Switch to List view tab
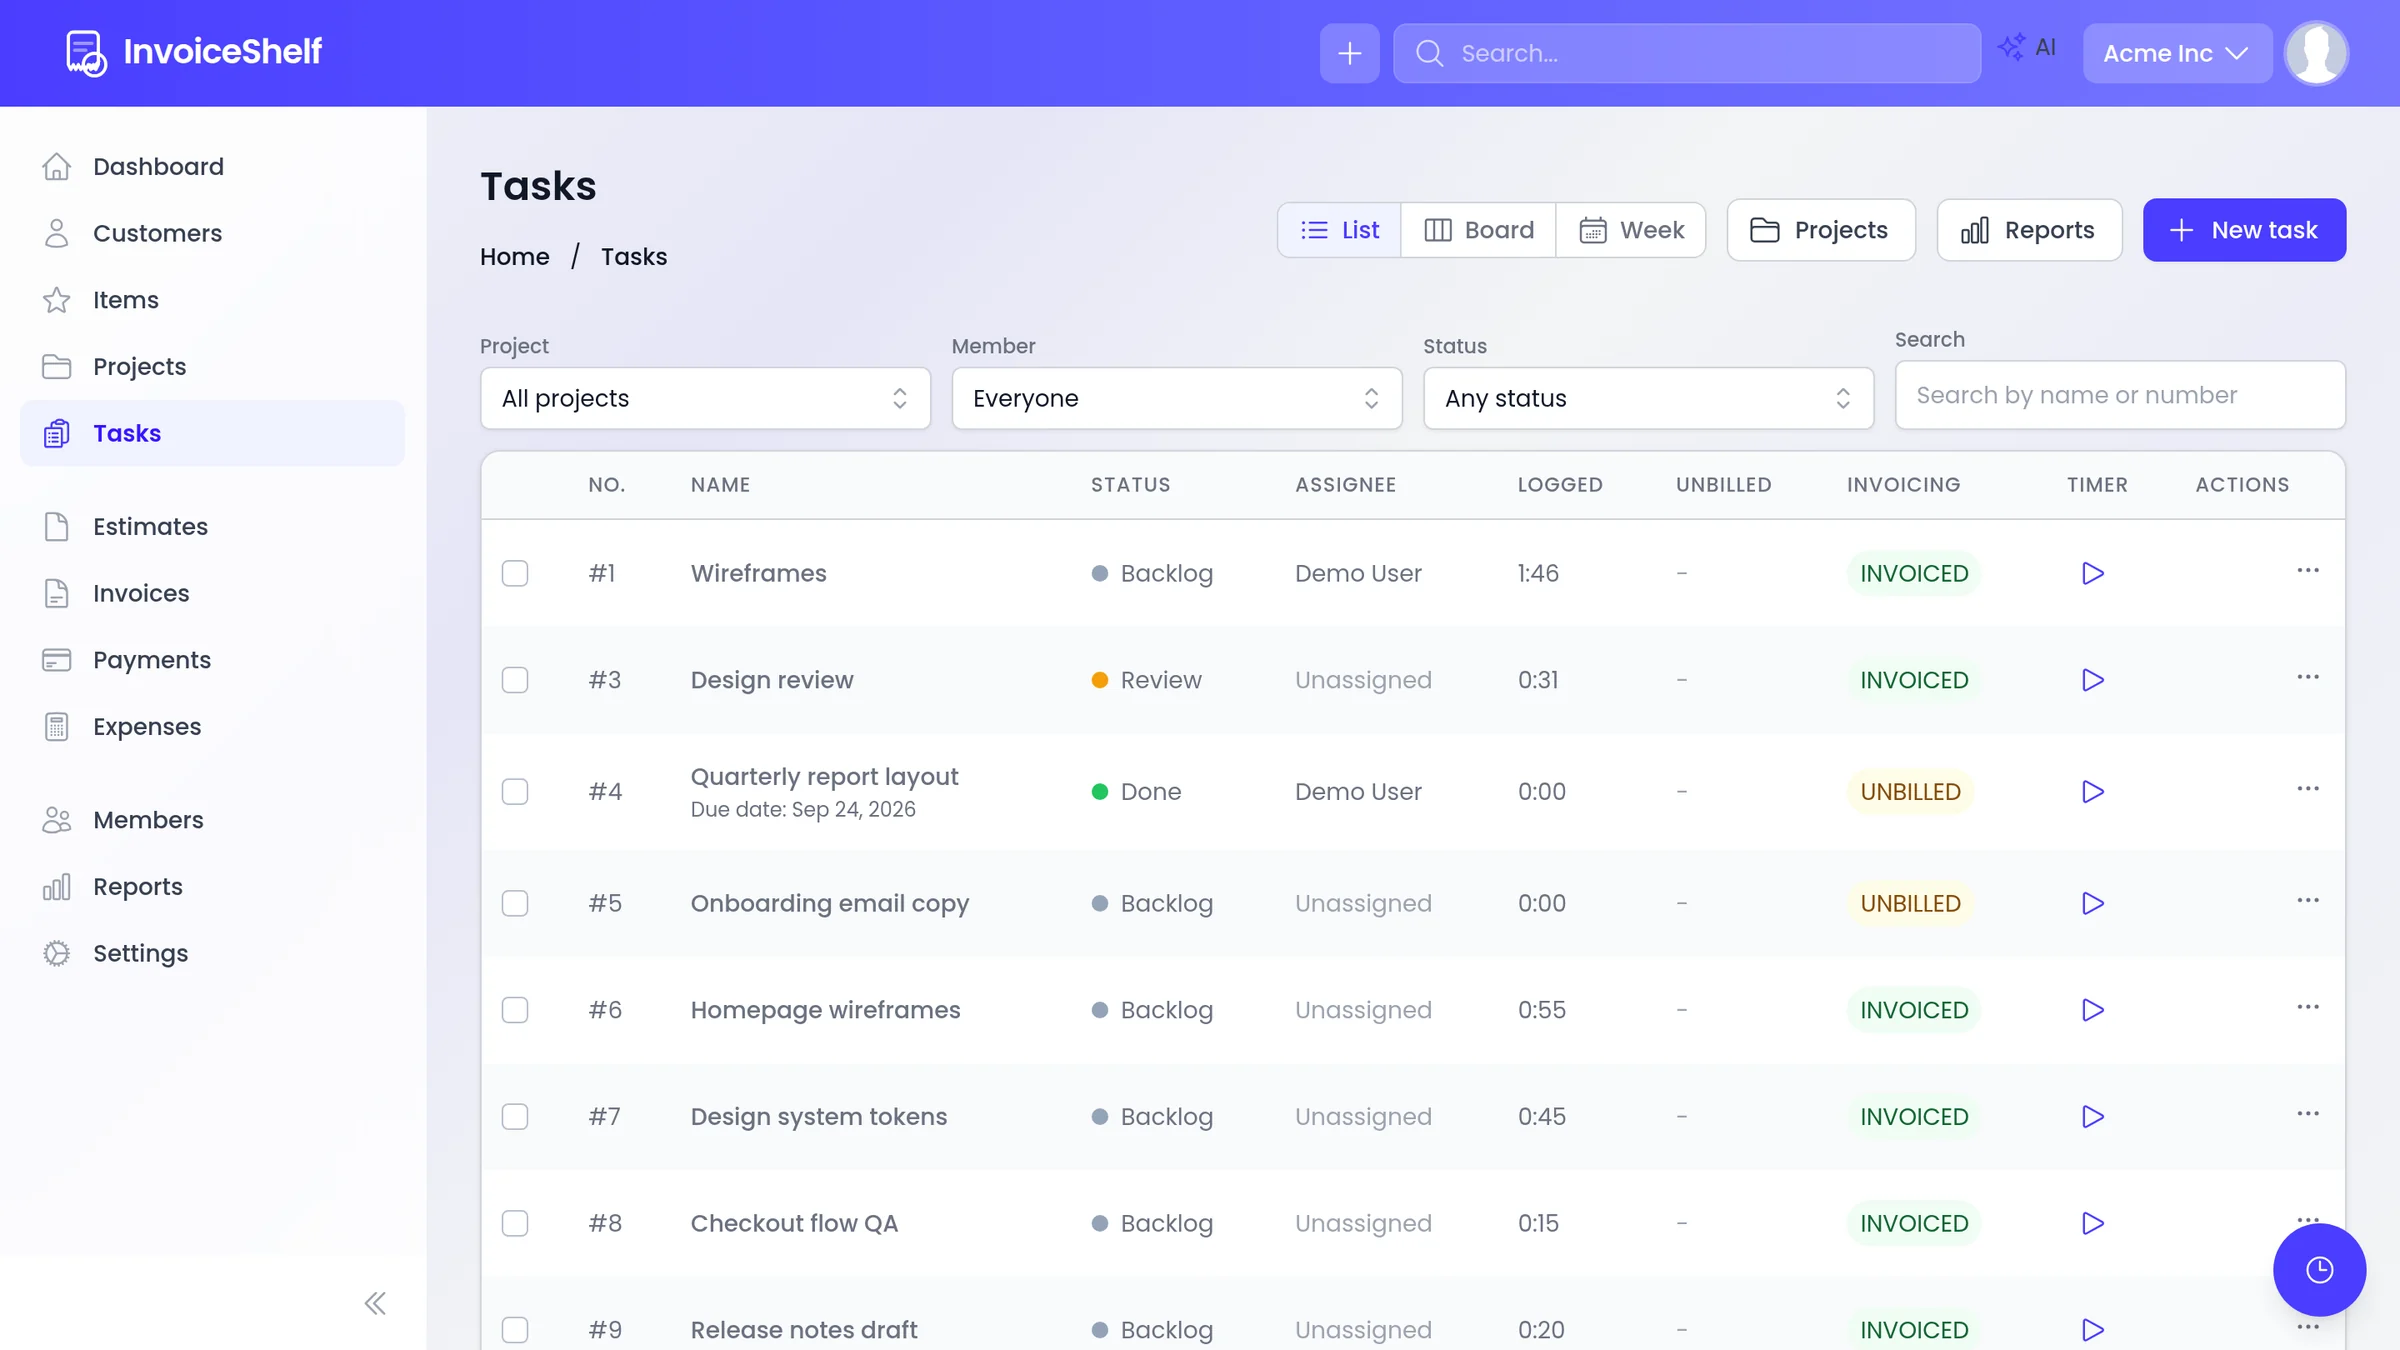2400x1350 pixels. [1340, 230]
